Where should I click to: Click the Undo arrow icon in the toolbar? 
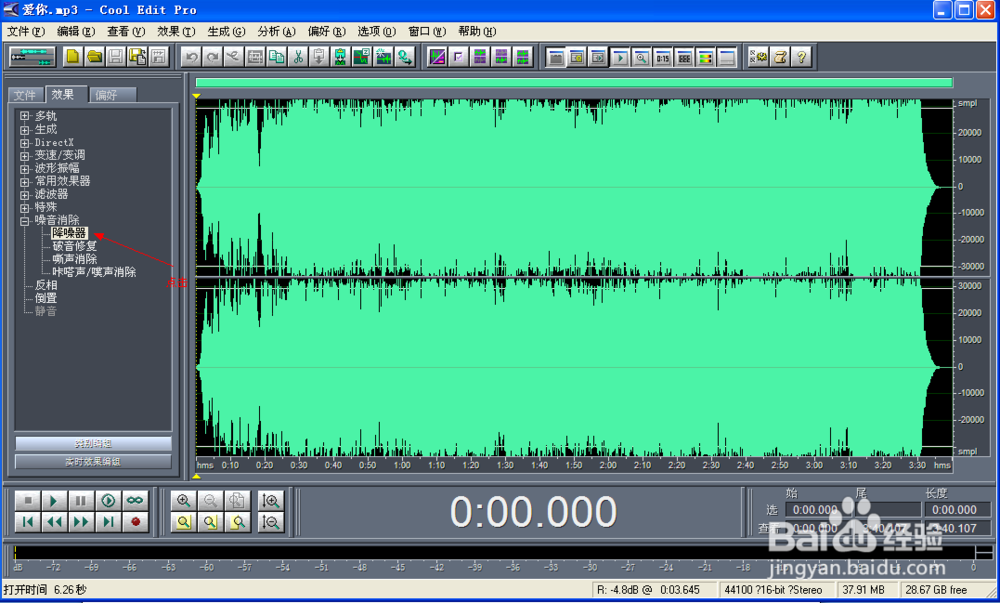pos(191,57)
